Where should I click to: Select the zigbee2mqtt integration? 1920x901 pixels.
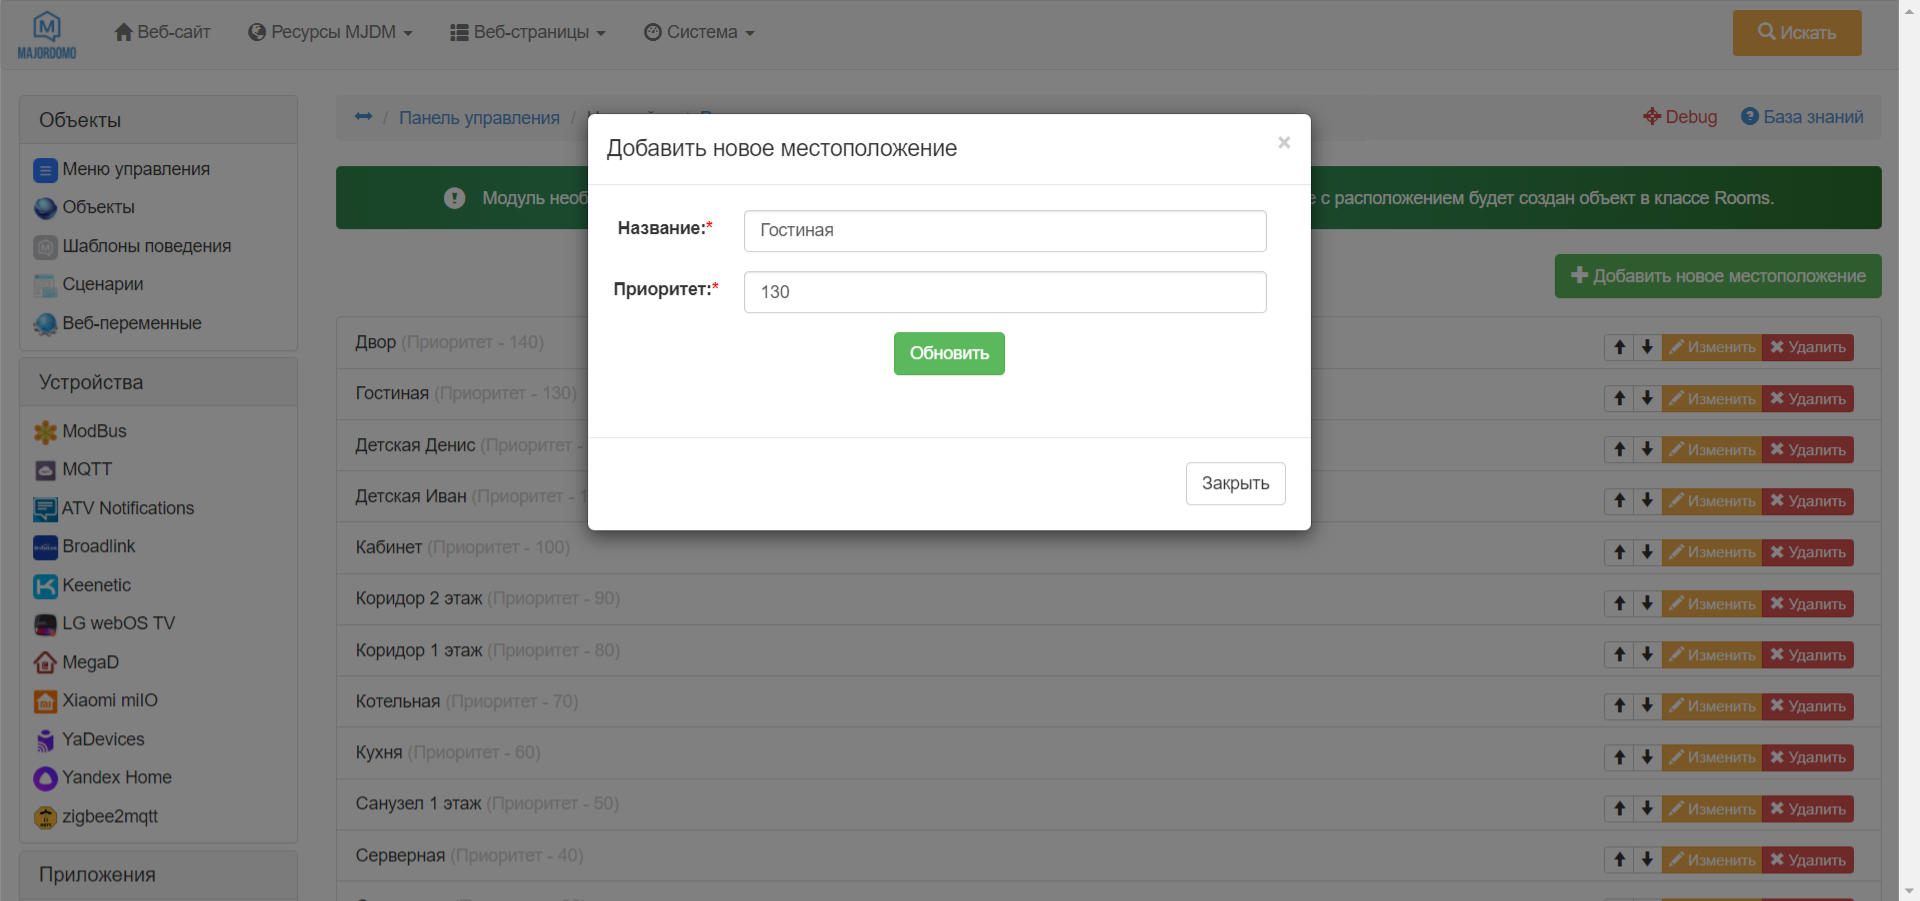(109, 816)
